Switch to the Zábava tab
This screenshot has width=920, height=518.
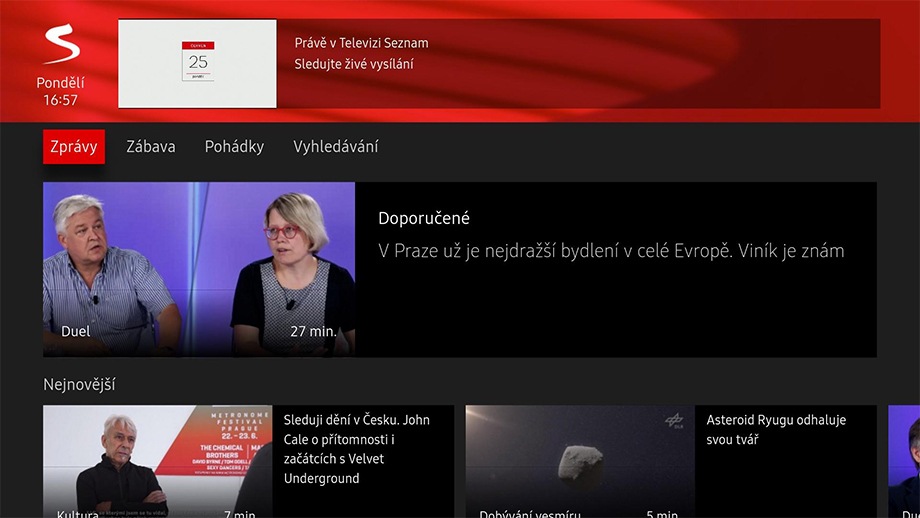click(x=151, y=147)
